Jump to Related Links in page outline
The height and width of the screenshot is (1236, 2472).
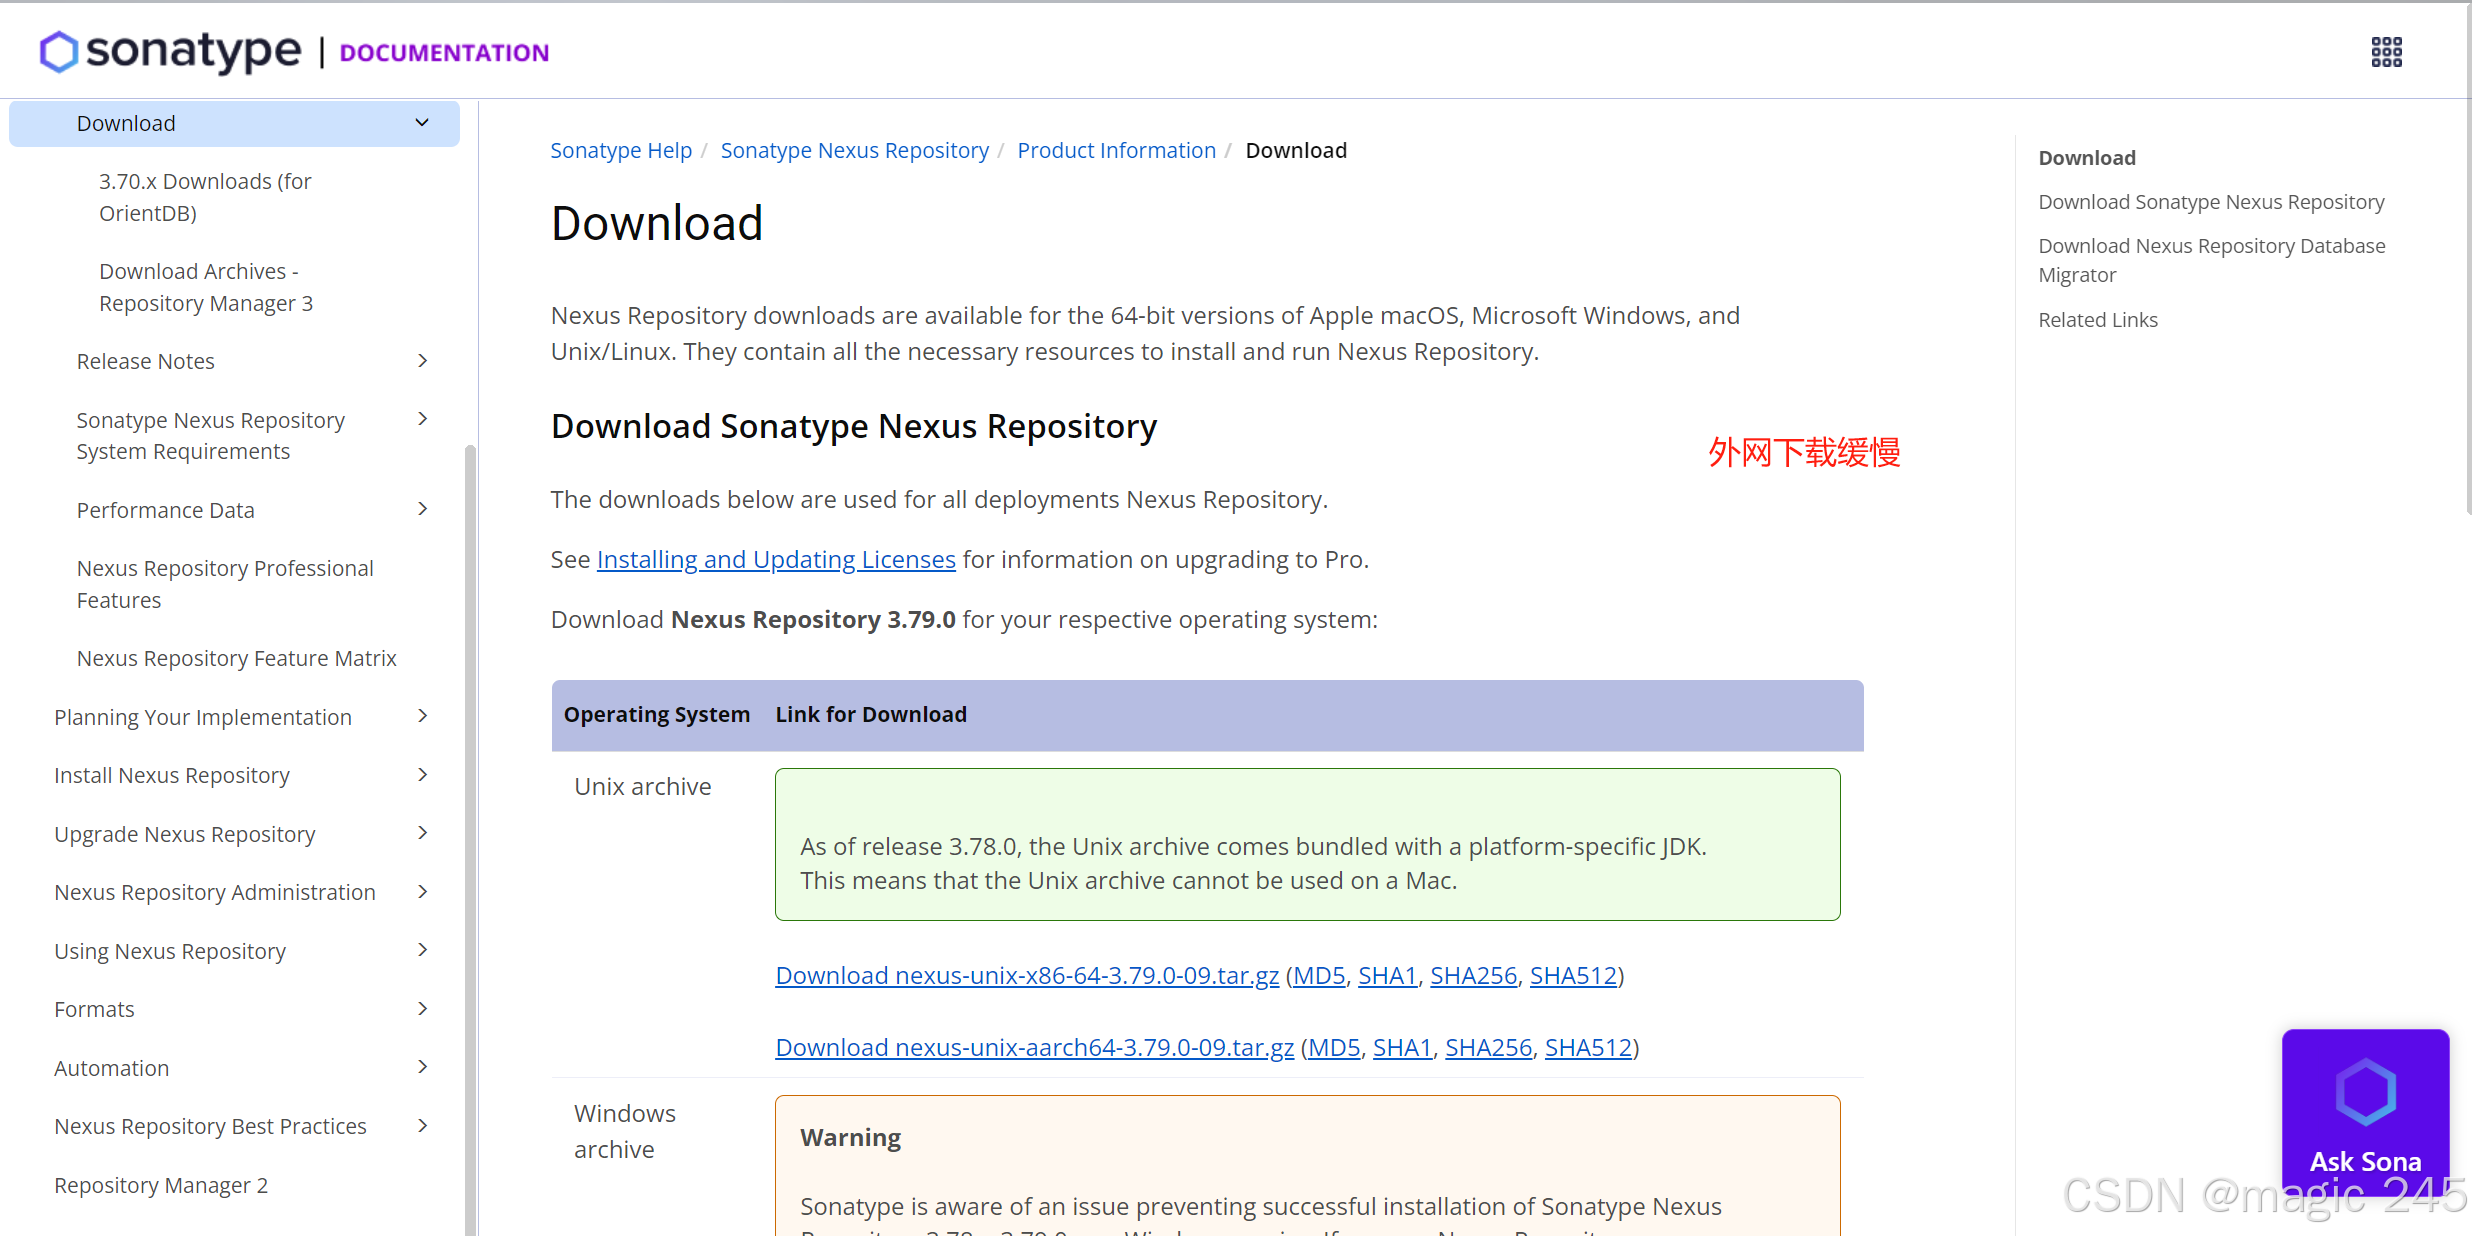2098,320
